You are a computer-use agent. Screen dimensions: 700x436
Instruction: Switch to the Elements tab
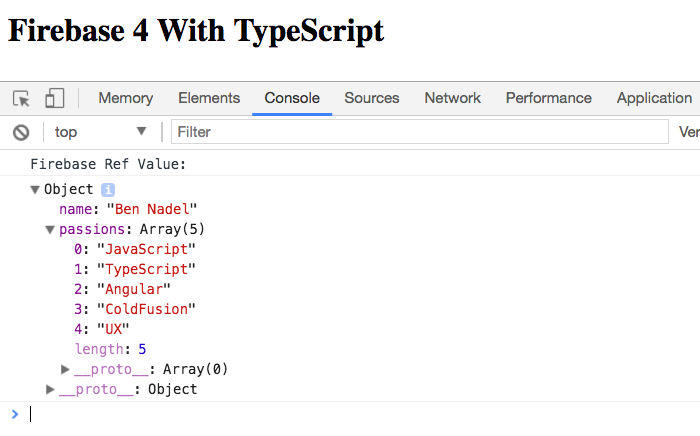click(x=209, y=98)
